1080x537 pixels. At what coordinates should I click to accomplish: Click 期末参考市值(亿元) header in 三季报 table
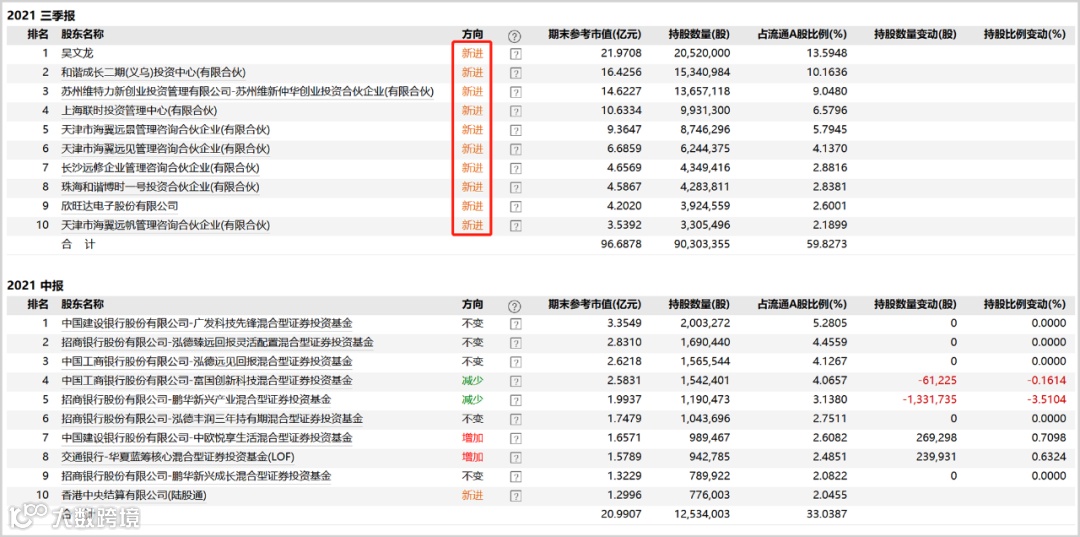click(x=594, y=34)
